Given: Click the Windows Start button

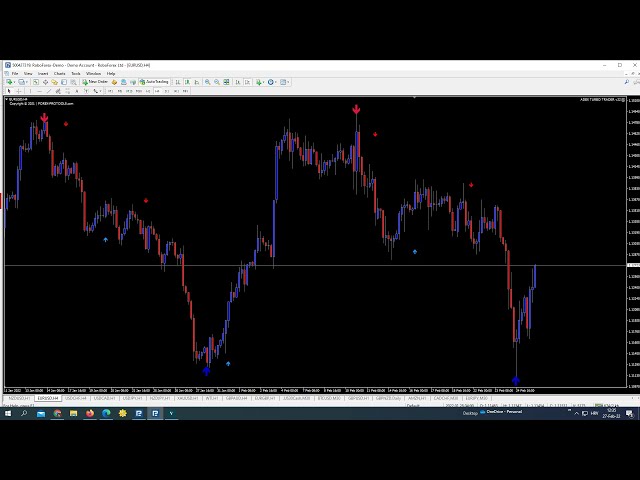Looking at the screenshot, I should (7, 412).
